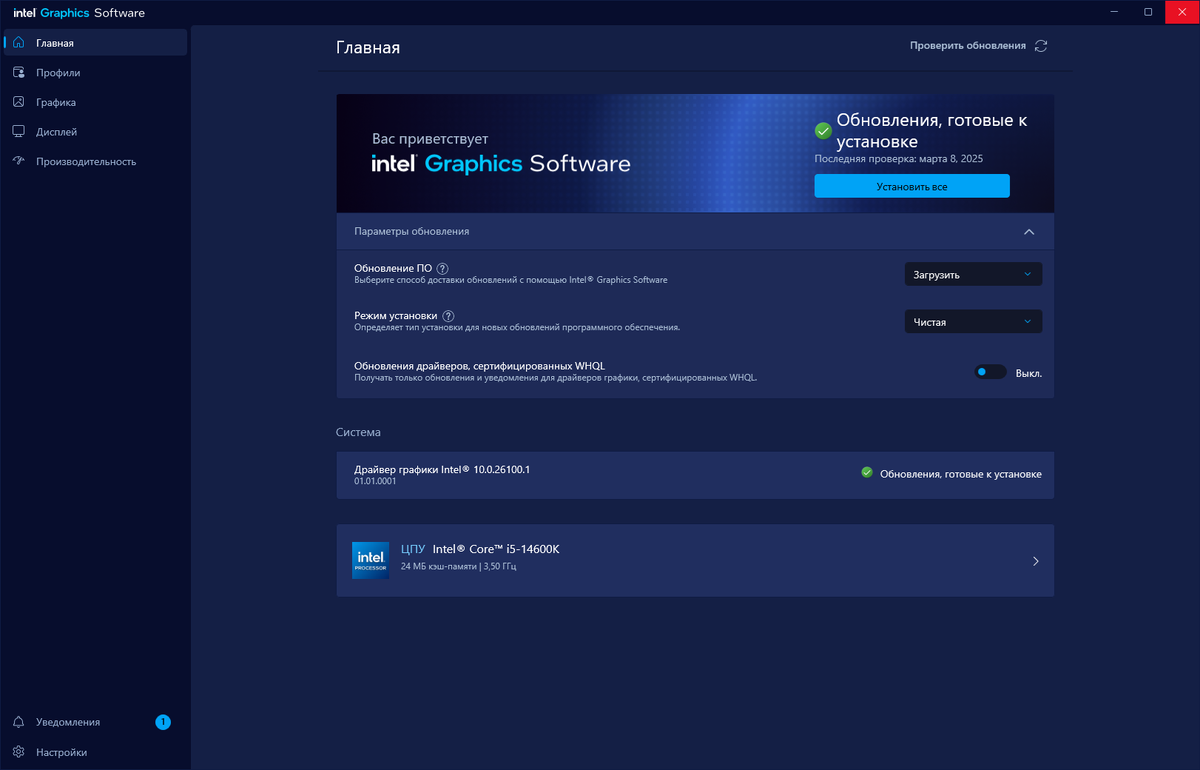Screen dimensions: 1200x770
Task: Click the Установить все button
Action: [x=912, y=186]
